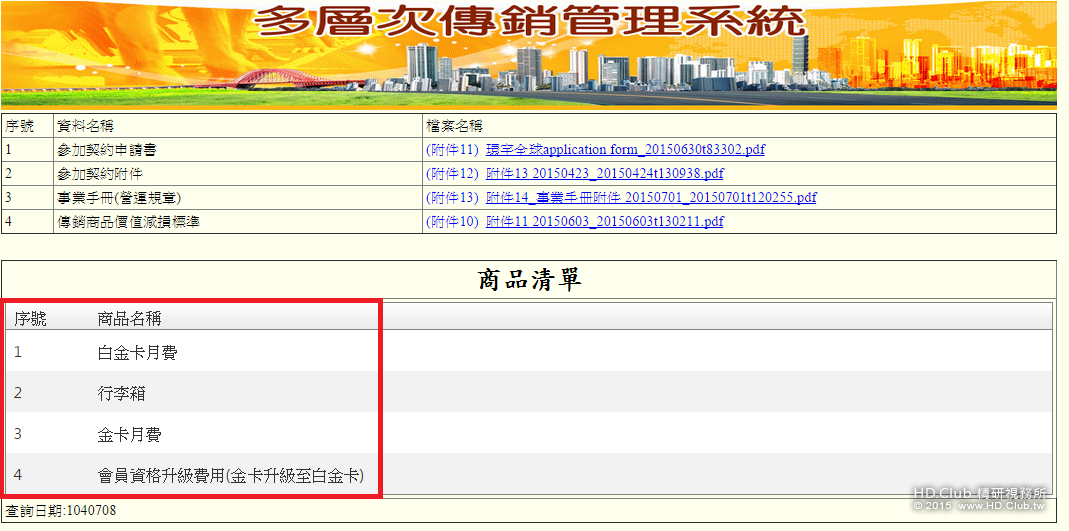Select the 行李箱 product row

coord(529,393)
